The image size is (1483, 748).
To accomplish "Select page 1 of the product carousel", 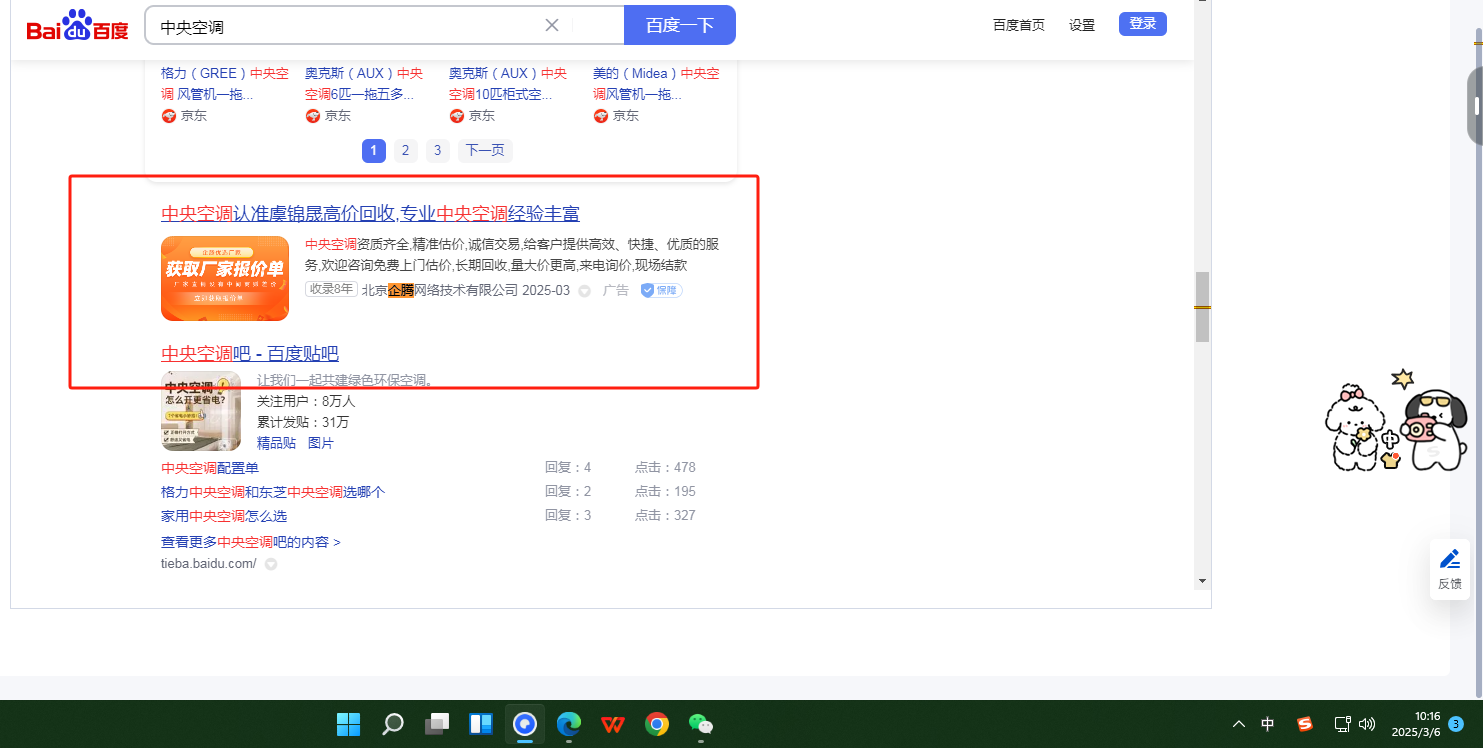I will coord(373,151).
